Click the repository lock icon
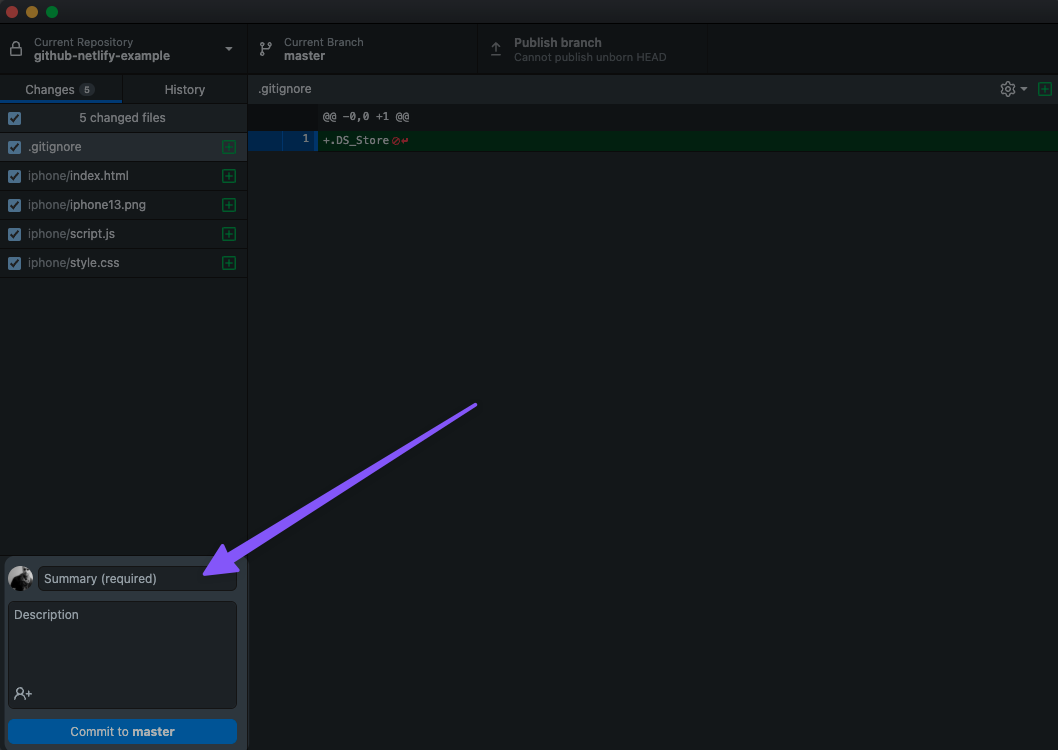 [x=16, y=49]
